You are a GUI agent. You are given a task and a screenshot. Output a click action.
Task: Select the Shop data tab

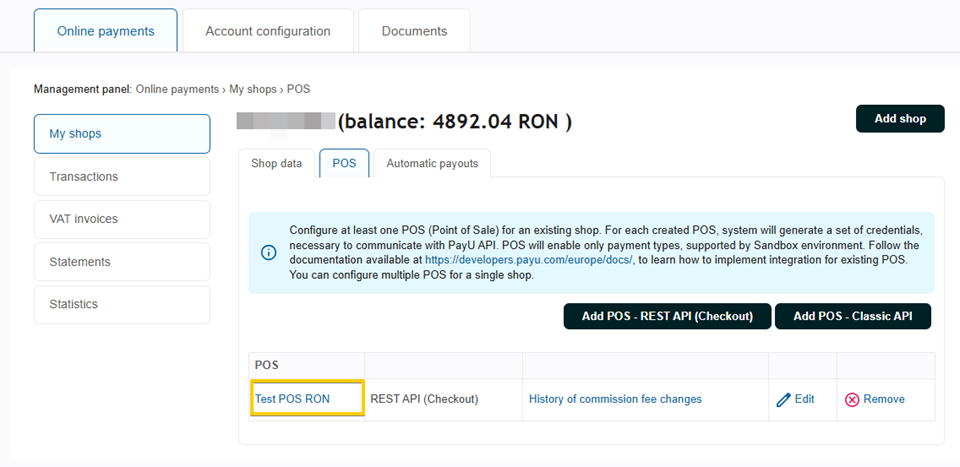pyautogui.click(x=276, y=163)
